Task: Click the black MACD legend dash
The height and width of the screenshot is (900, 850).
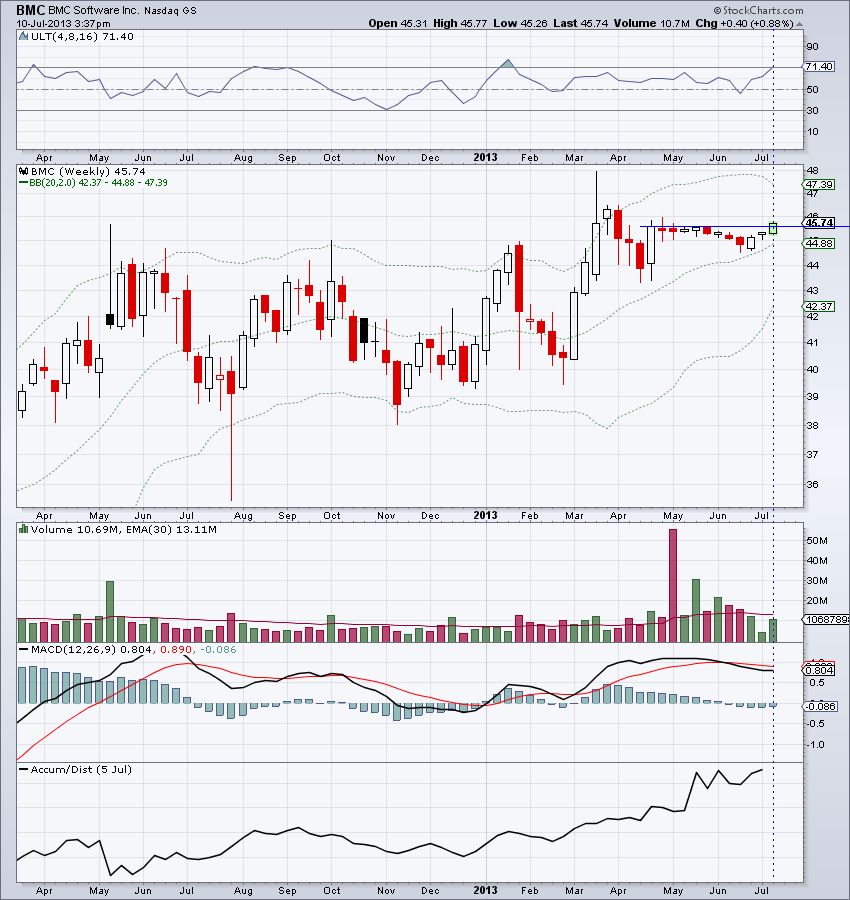Action: 24,649
